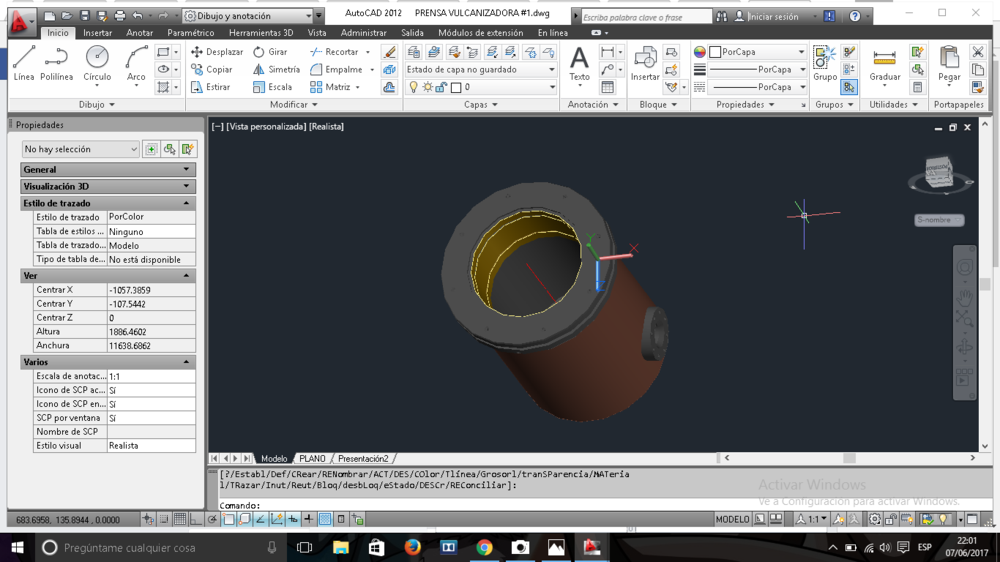The width and height of the screenshot is (1000, 562).
Task: Toggle the layer lock icon
Action: coord(441,88)
